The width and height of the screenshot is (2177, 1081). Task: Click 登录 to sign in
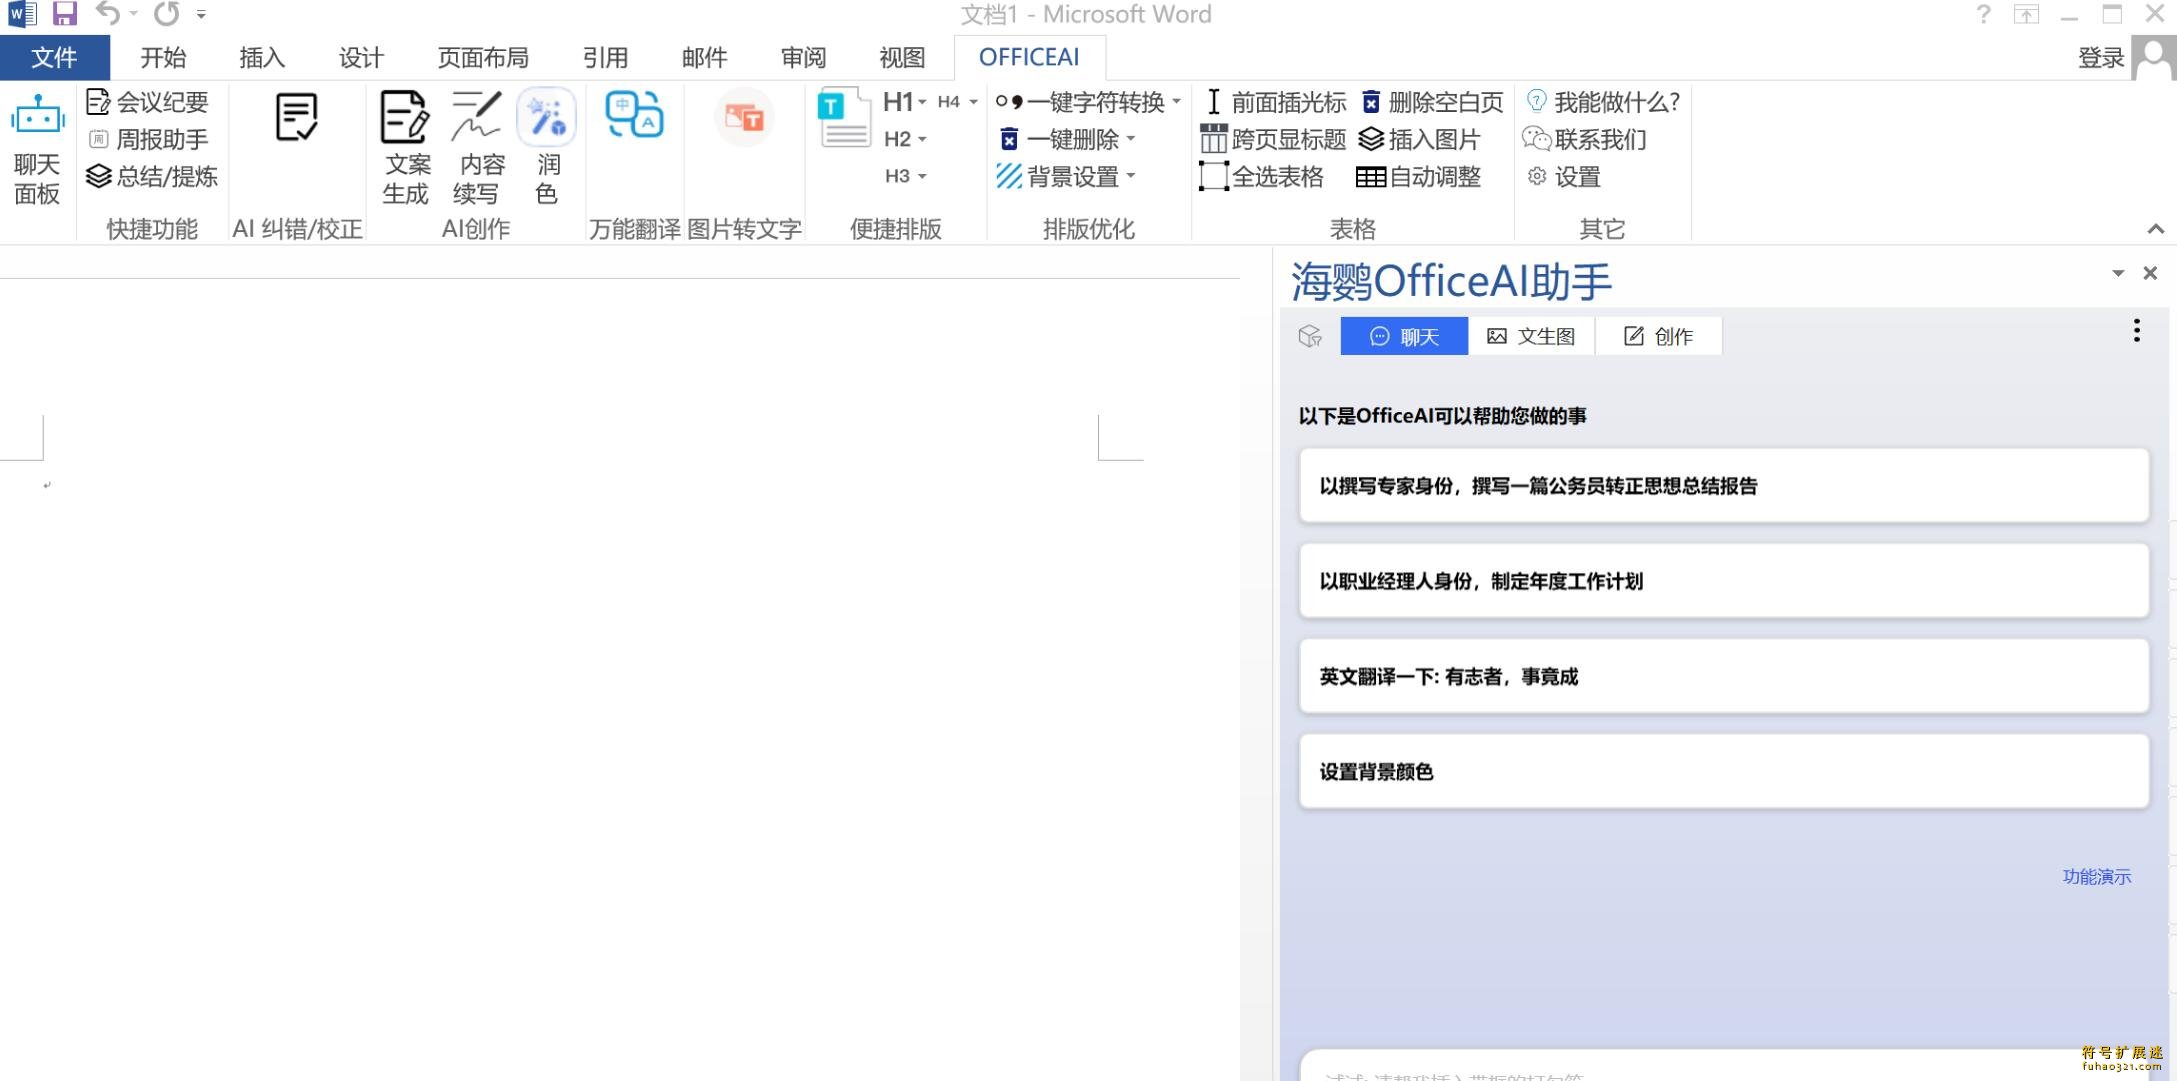tap(2100, 58)
